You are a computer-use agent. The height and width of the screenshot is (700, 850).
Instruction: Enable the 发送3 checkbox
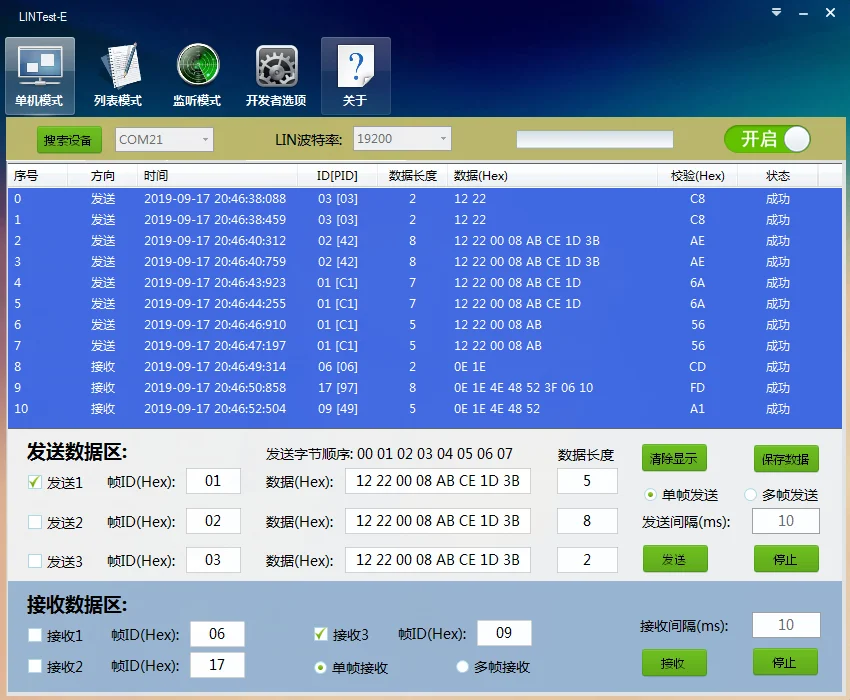tap(35, 561)
